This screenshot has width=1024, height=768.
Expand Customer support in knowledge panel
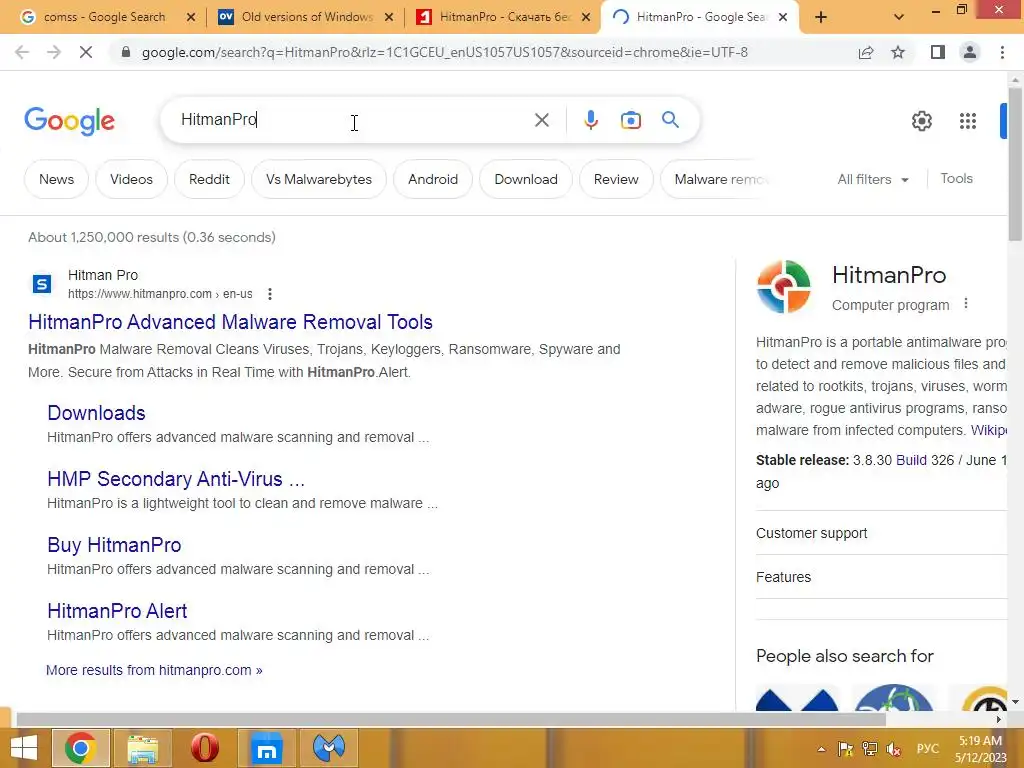[x=882, y=533]
